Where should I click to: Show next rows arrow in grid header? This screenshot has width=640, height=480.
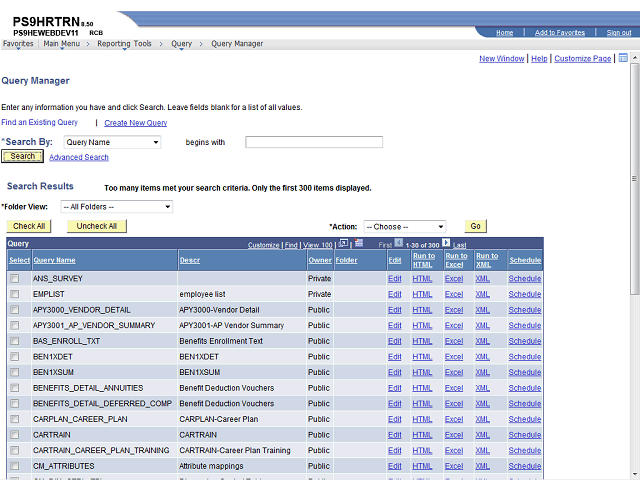[446, 243]
